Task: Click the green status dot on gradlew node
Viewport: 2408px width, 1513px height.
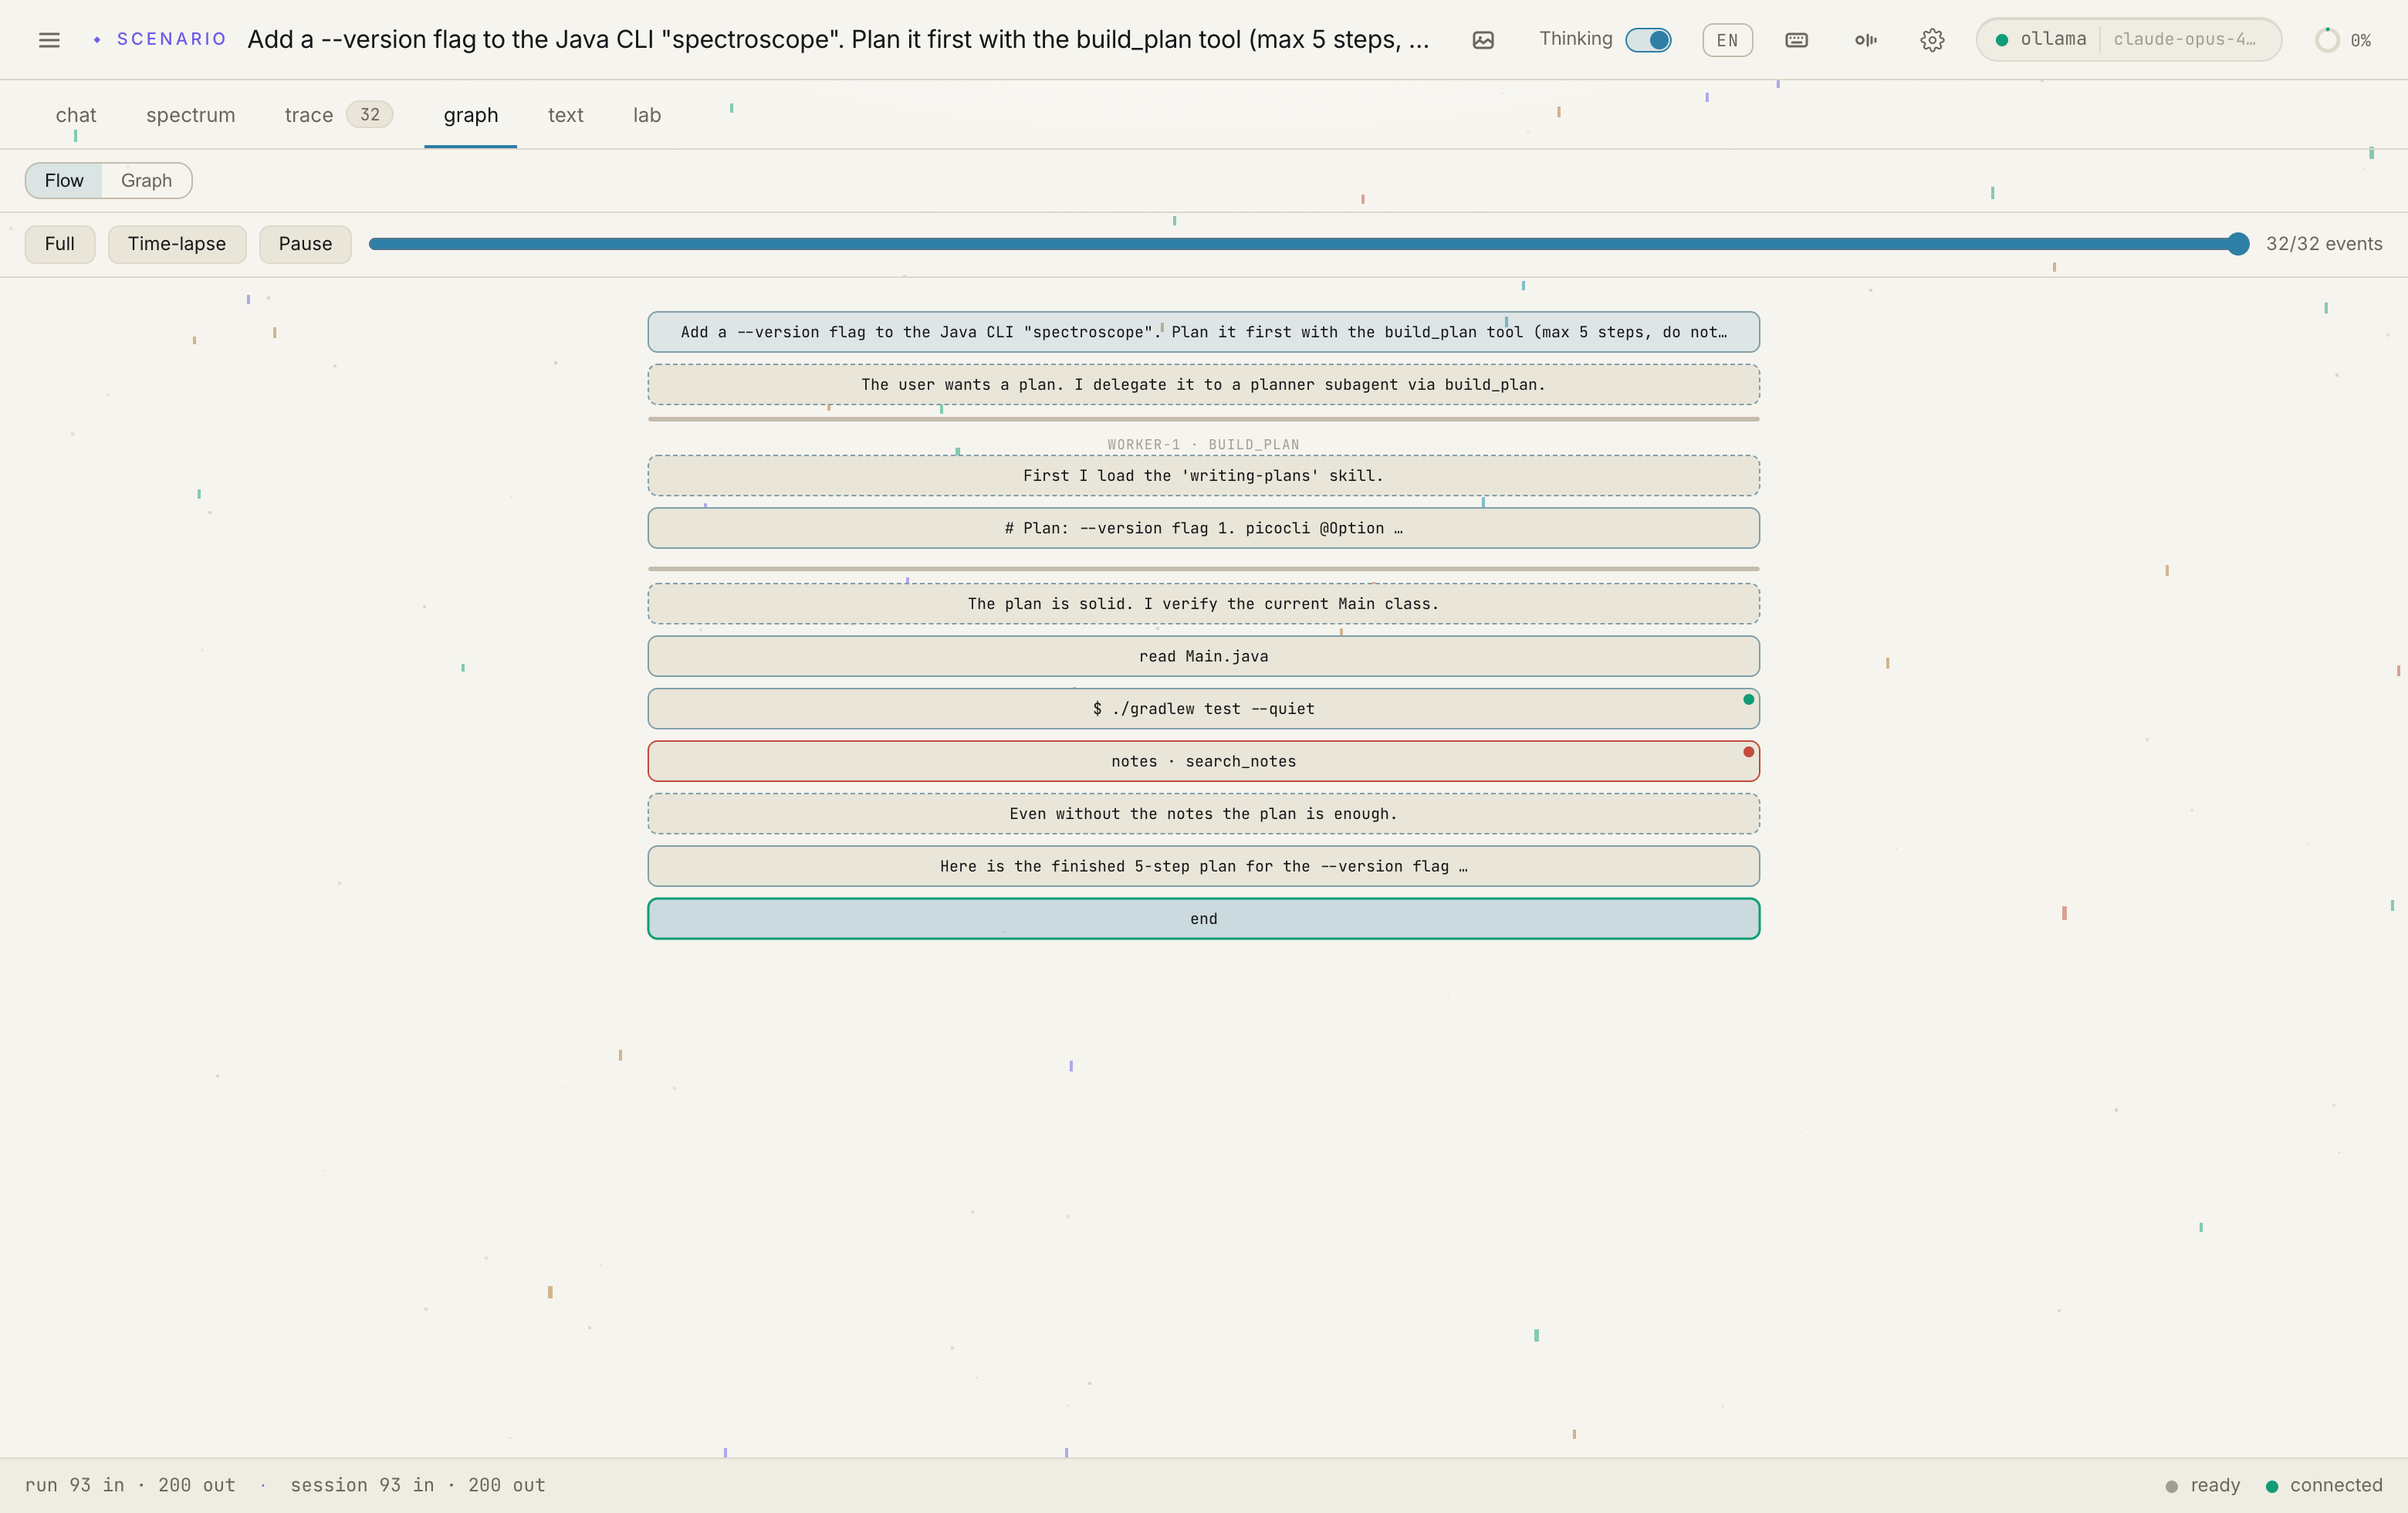Action: pos(1748,699)
